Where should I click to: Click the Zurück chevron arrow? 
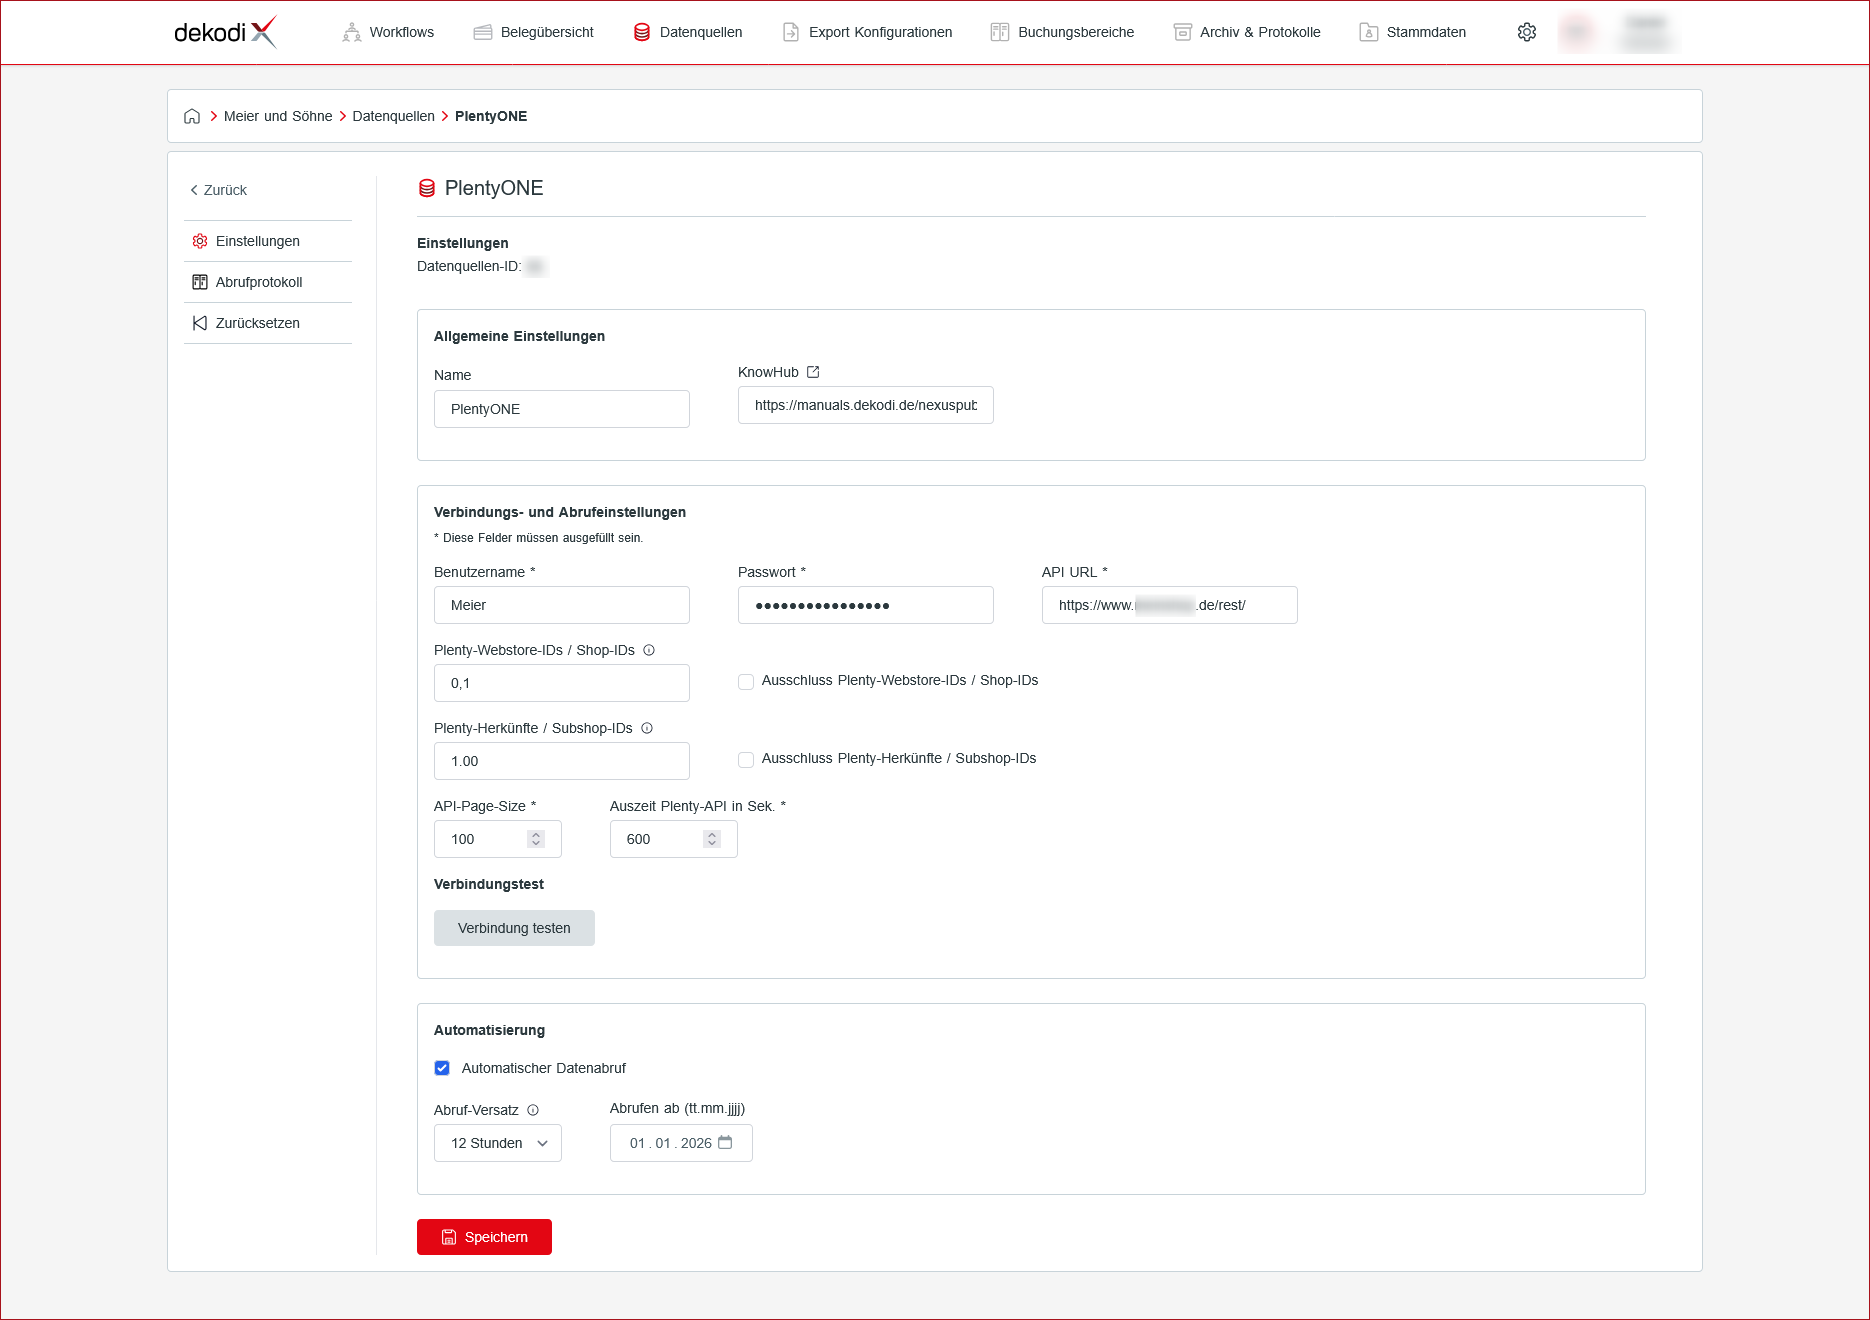pyautogui.click(x=194, y=190)
